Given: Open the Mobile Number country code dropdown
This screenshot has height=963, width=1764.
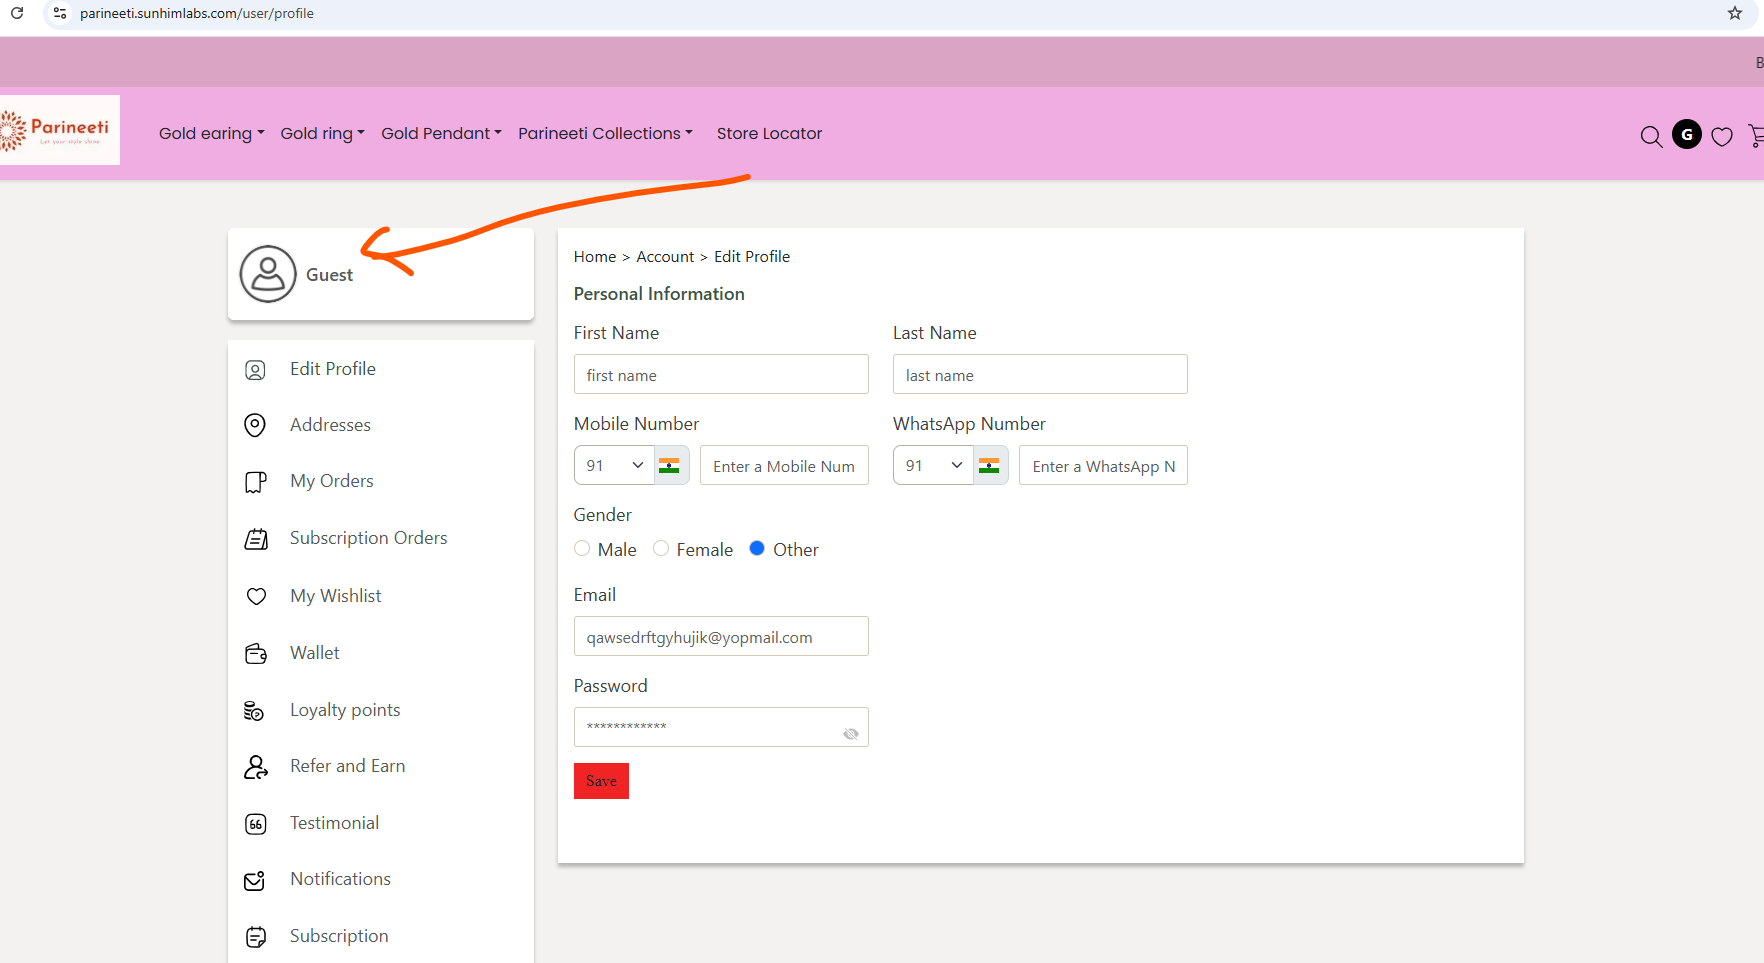Looking at the screenshot, I should click(614, 465).
